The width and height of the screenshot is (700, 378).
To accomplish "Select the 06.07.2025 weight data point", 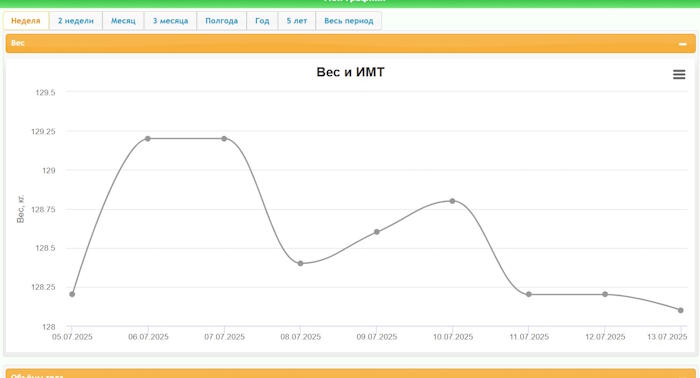I will click(x=148, y=138).
